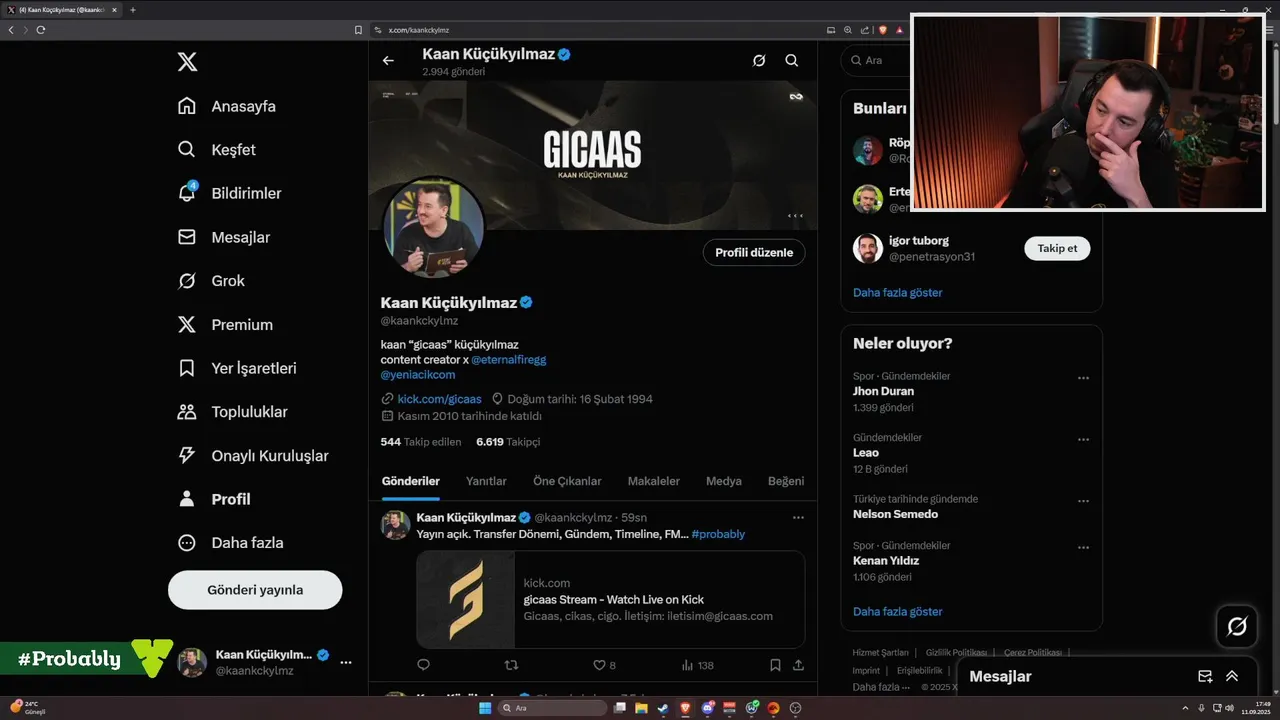This screenshot has width=1280, height=720.
Task: Click the floating Grok button
Action: 1237,627
